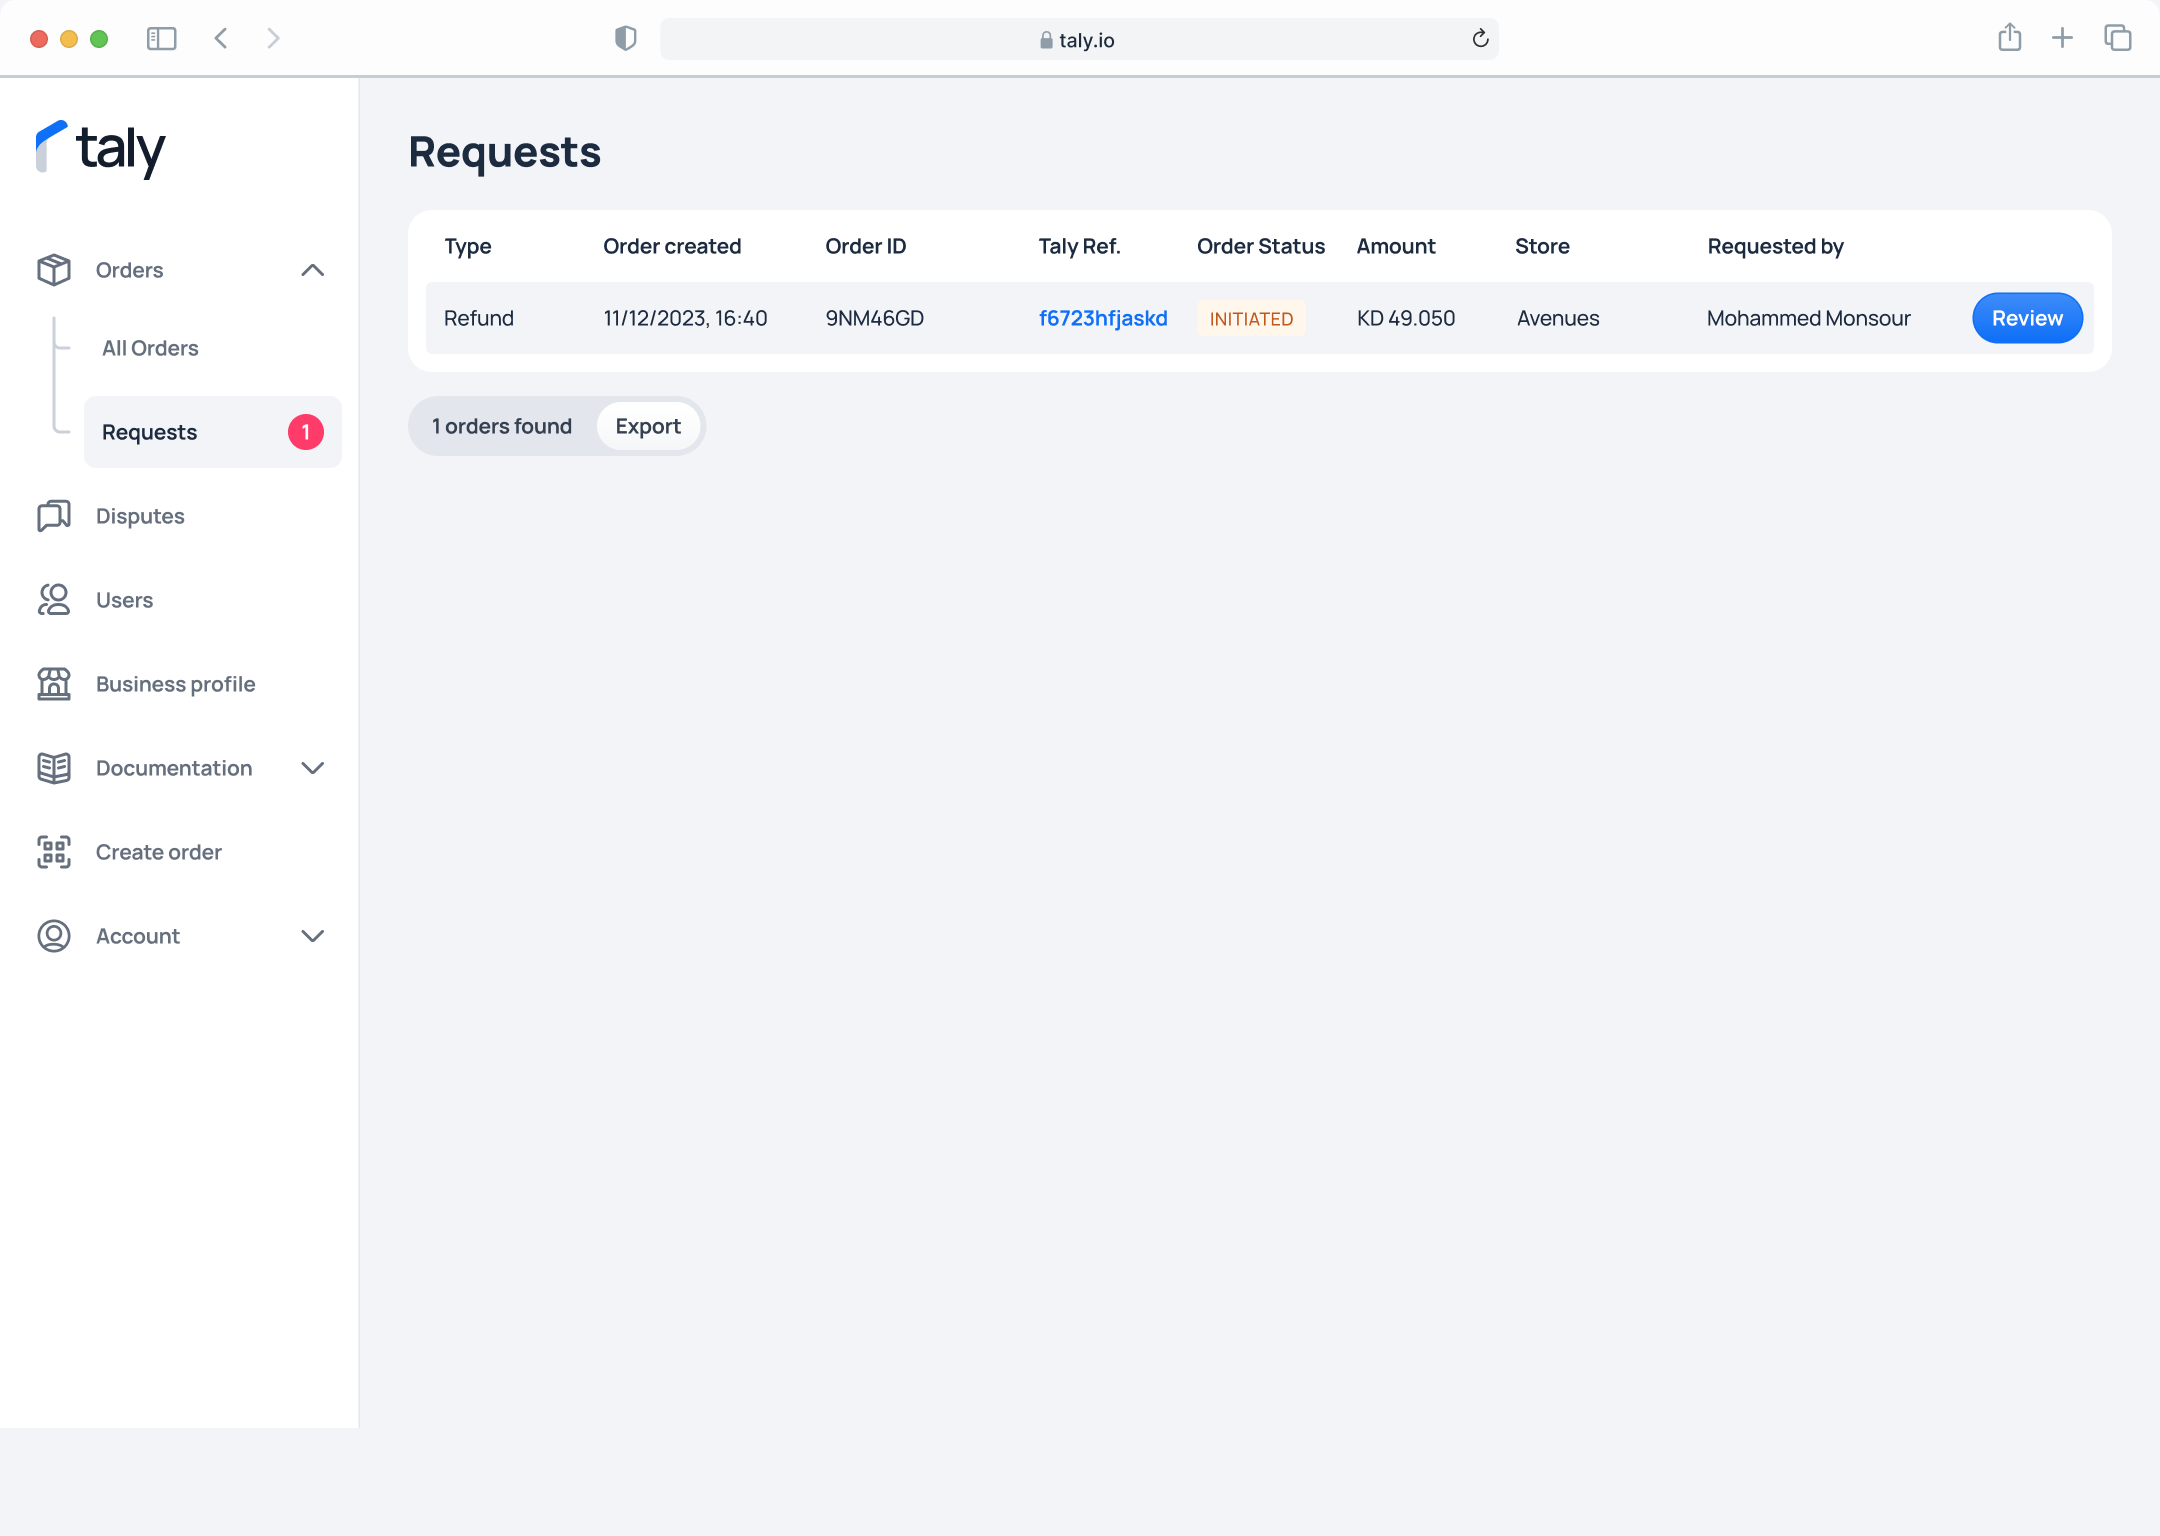The image size is (2160, 1536).
Task: Reload the taly.io page
Action: point(1480,39)
